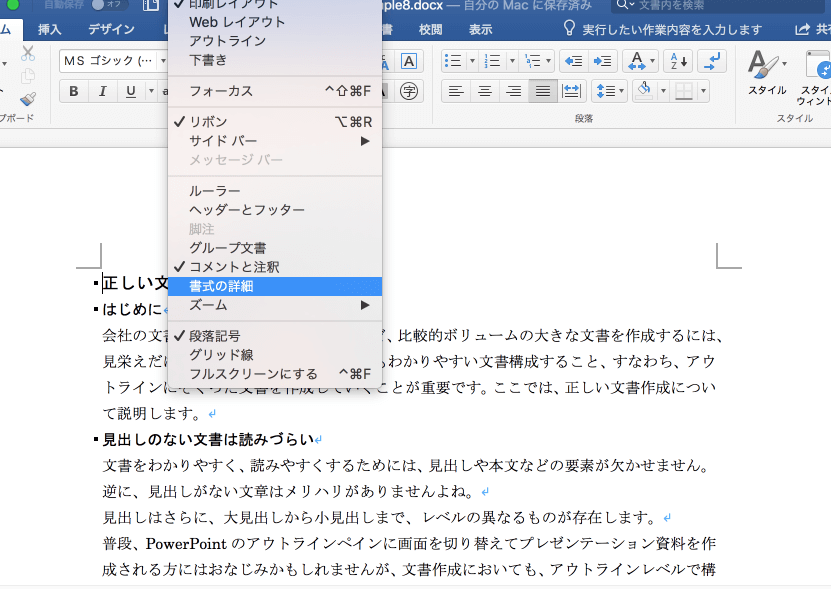Expand the borders dropdown arrow

click(703, 91)
